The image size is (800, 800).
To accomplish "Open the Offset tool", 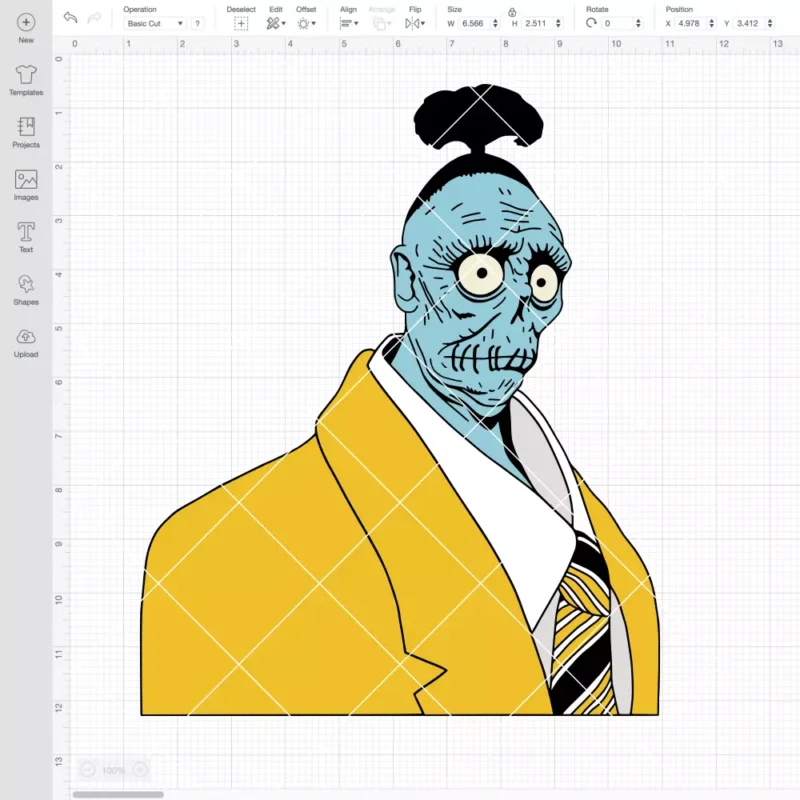I will [x=306, y=23].
